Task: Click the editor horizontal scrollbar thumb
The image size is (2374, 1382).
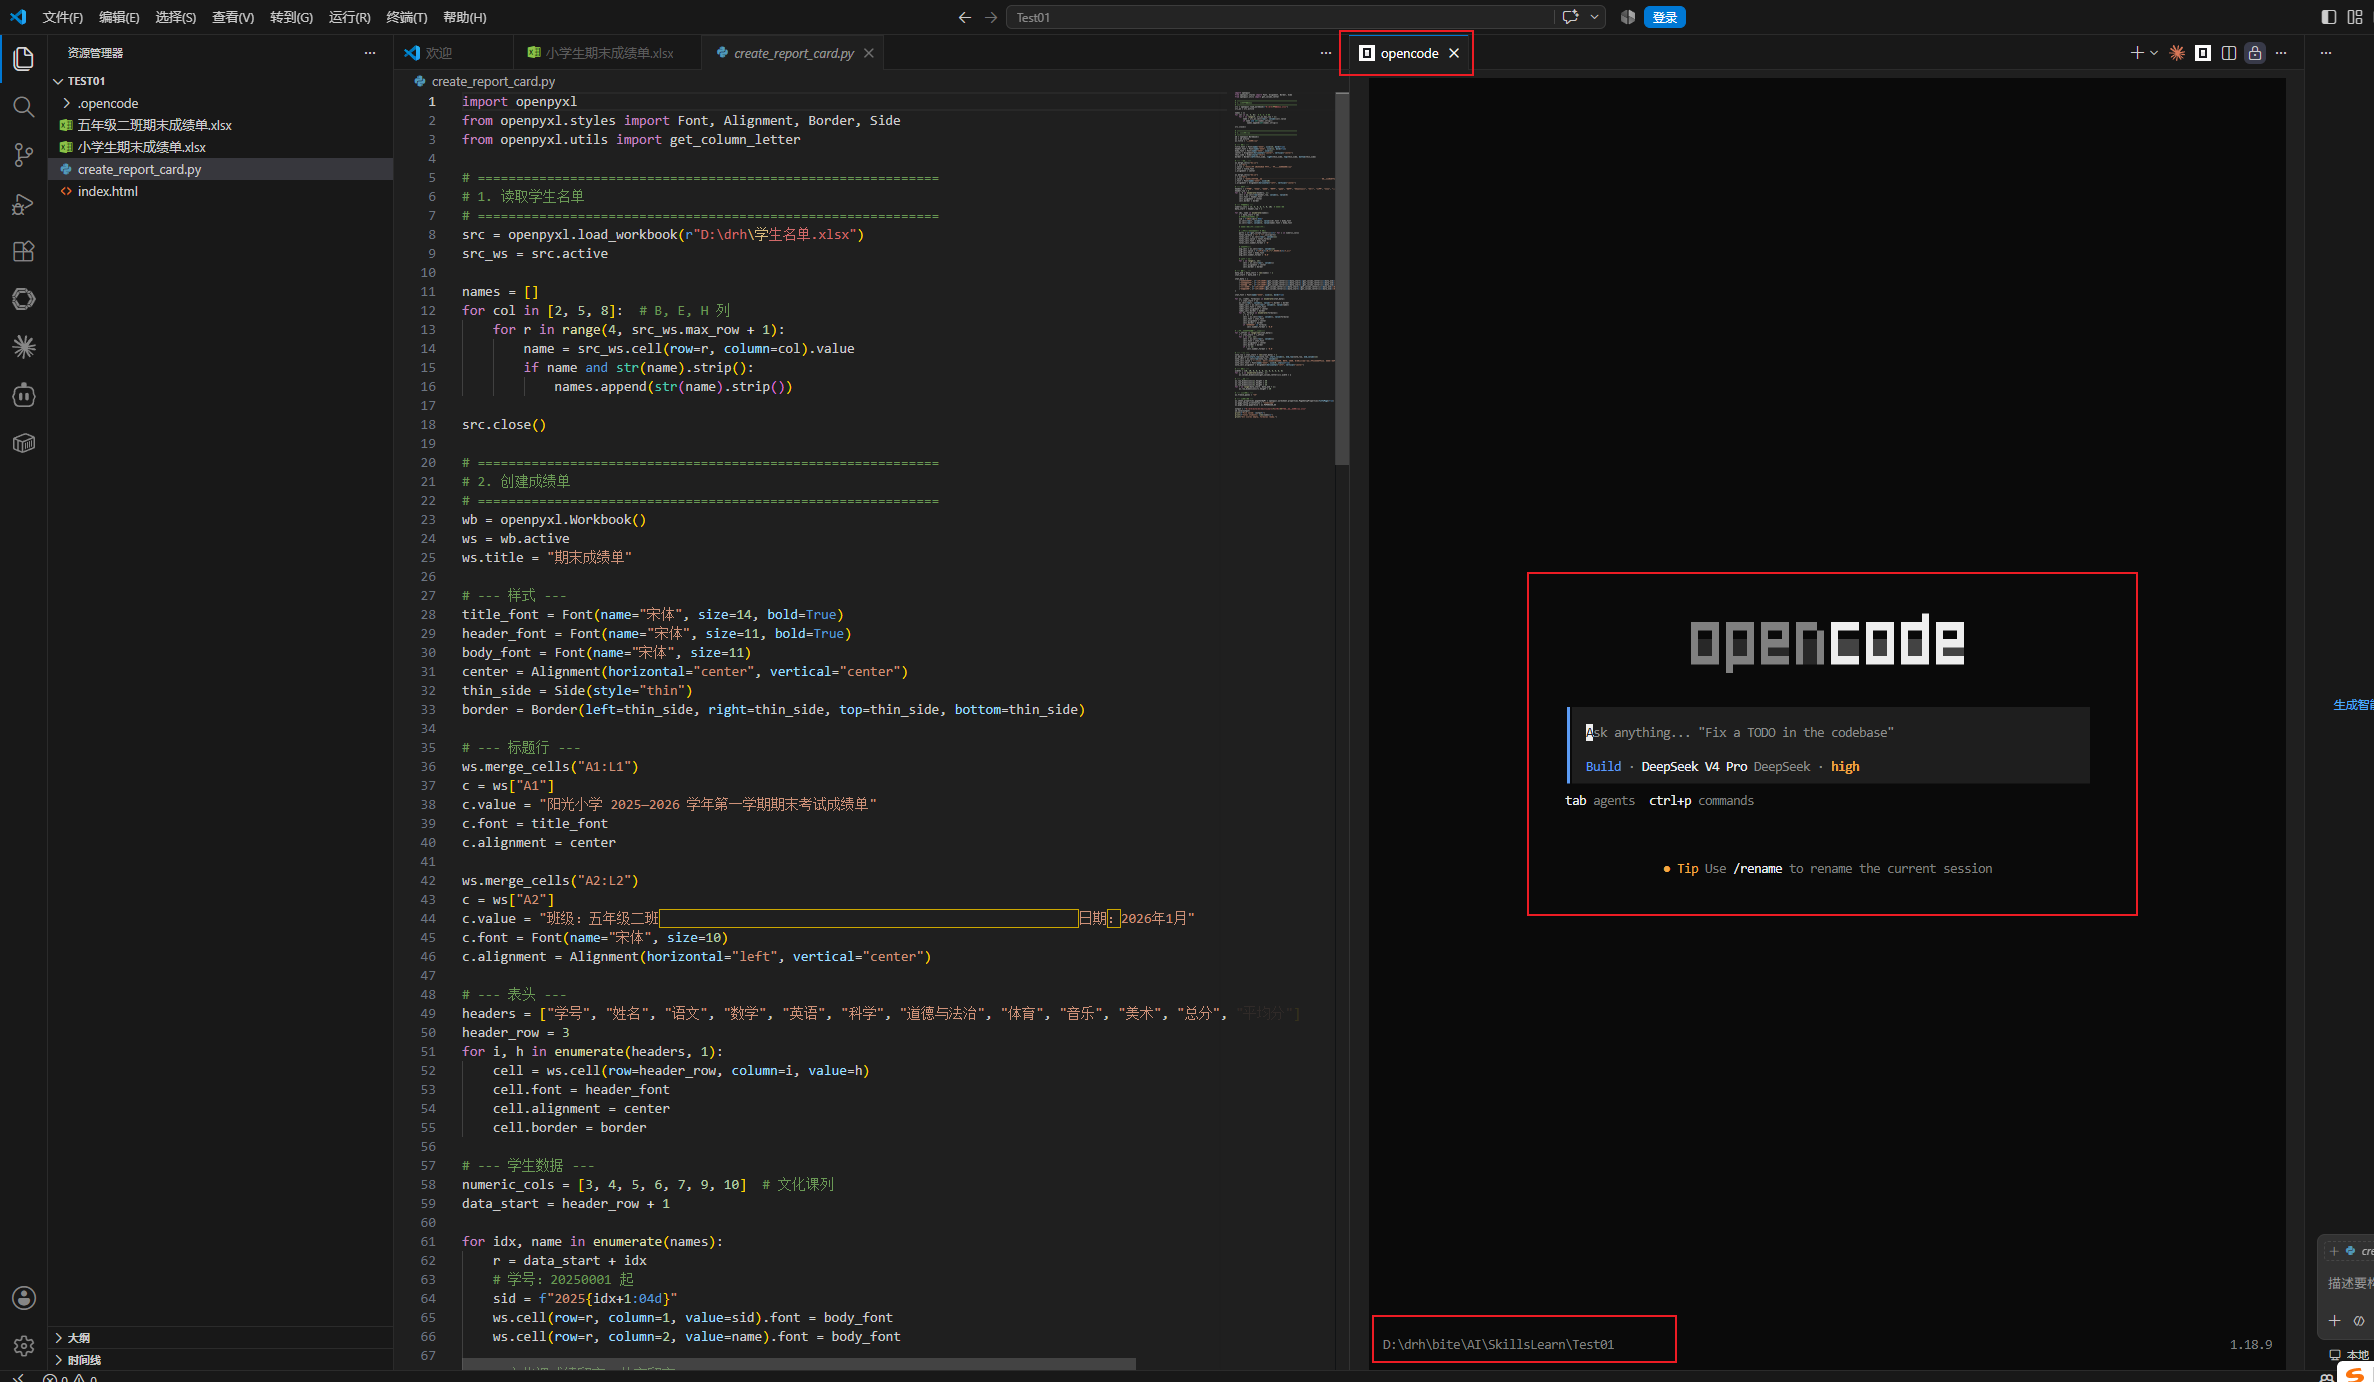Action: point(798,1364)
